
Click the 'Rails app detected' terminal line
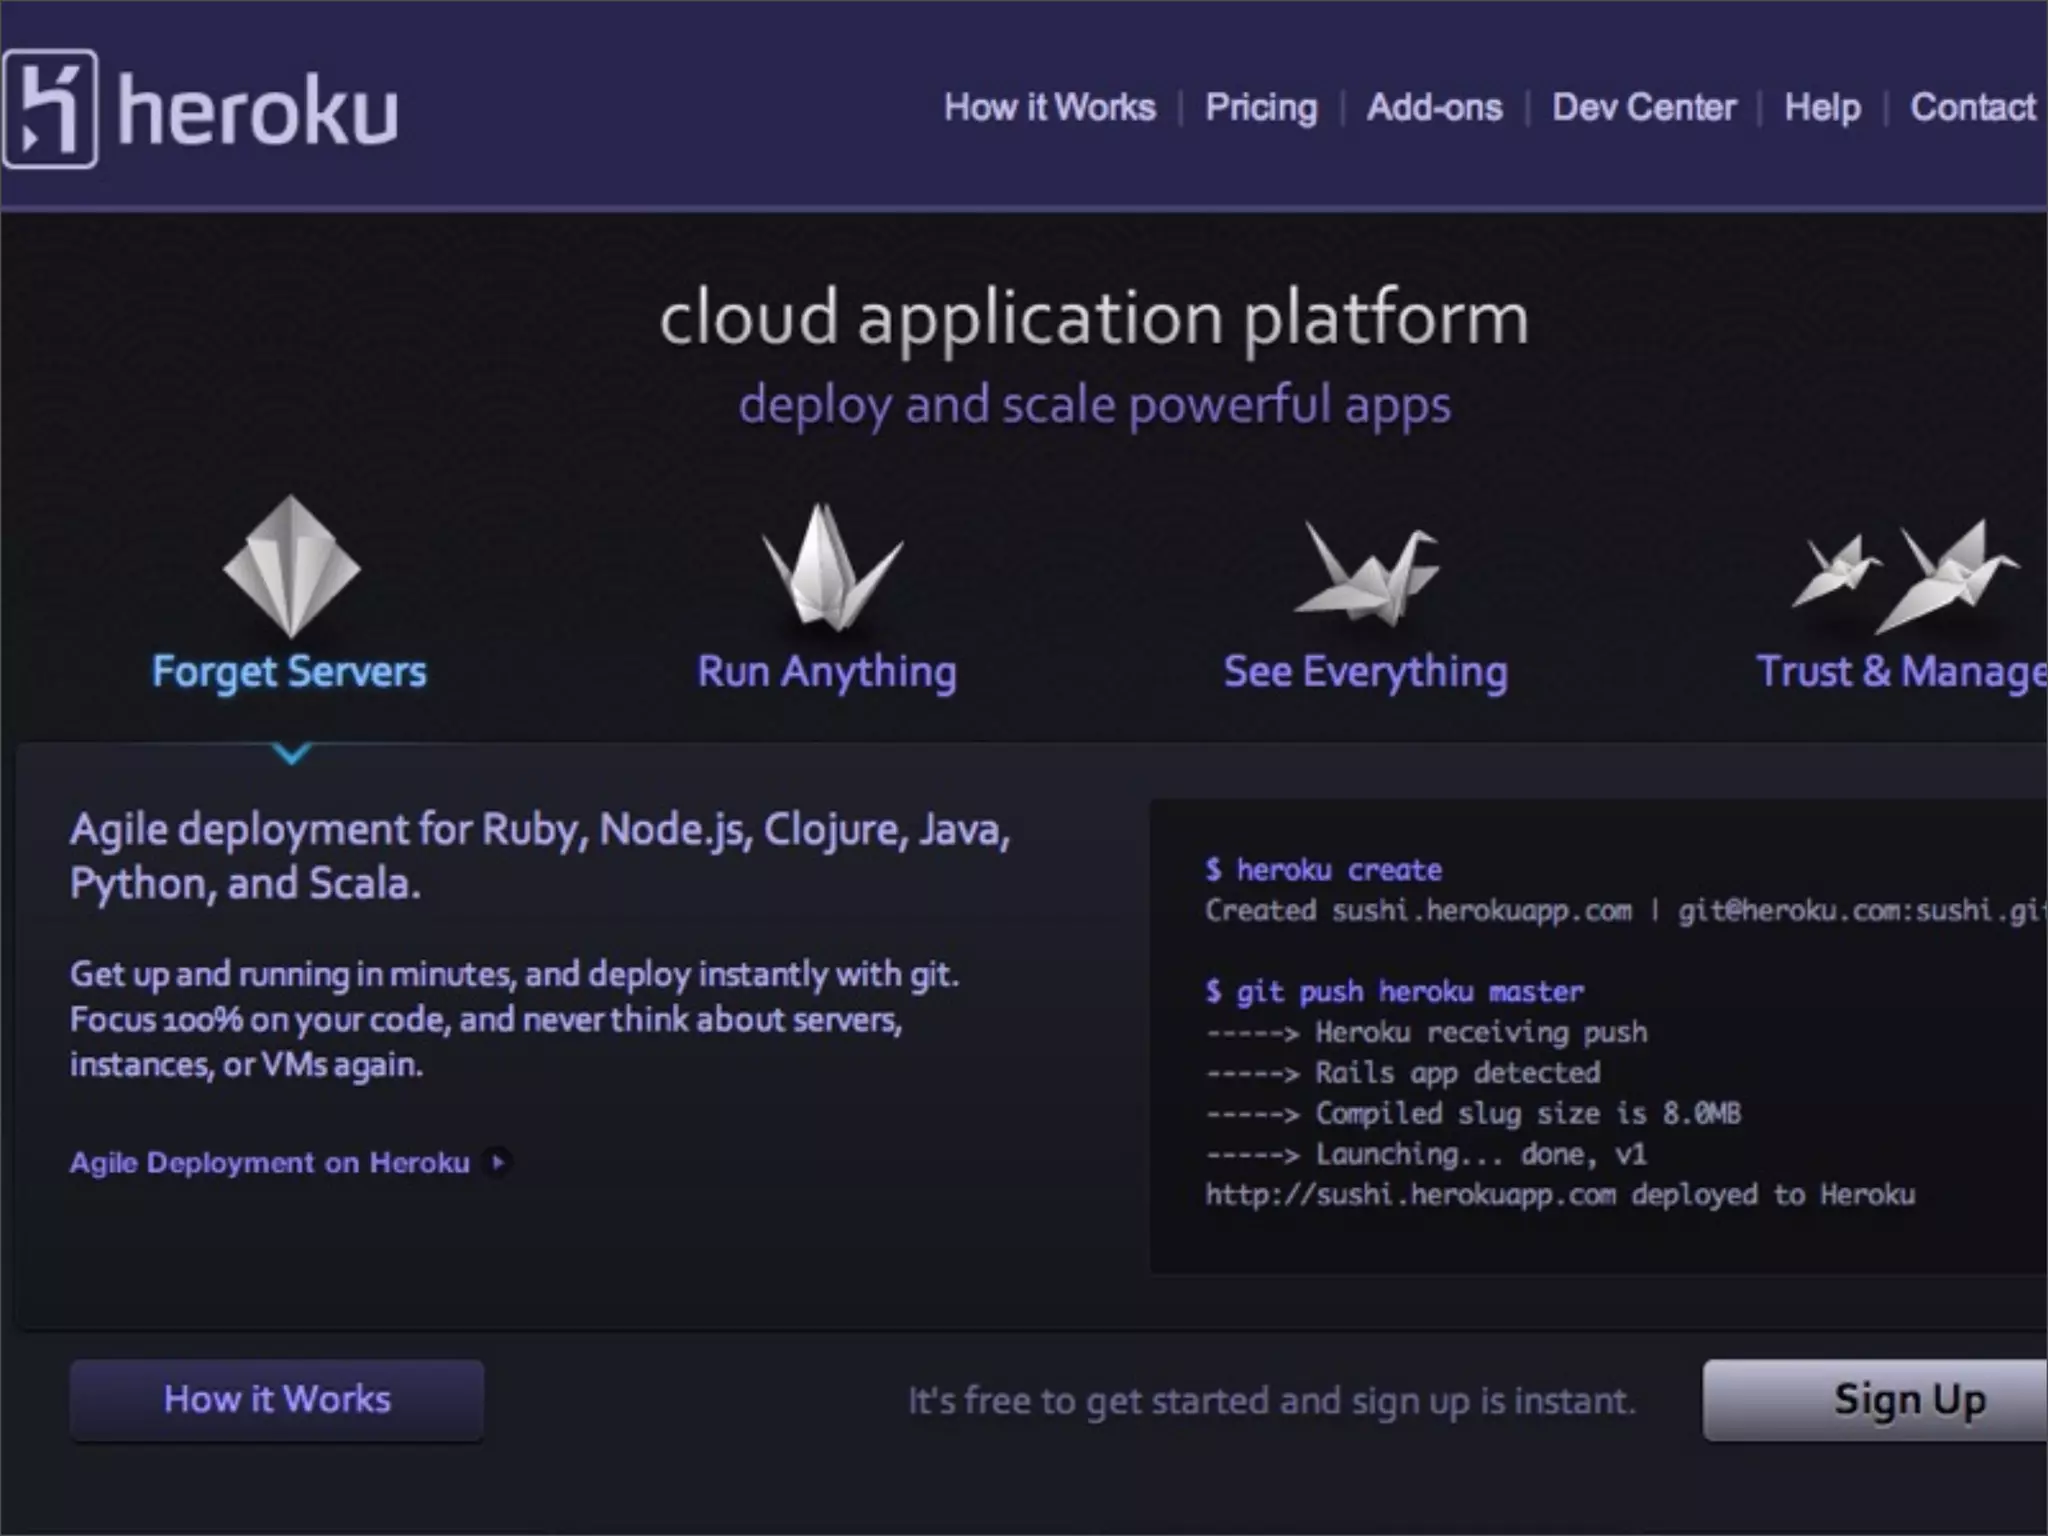click(1403, 1073)
